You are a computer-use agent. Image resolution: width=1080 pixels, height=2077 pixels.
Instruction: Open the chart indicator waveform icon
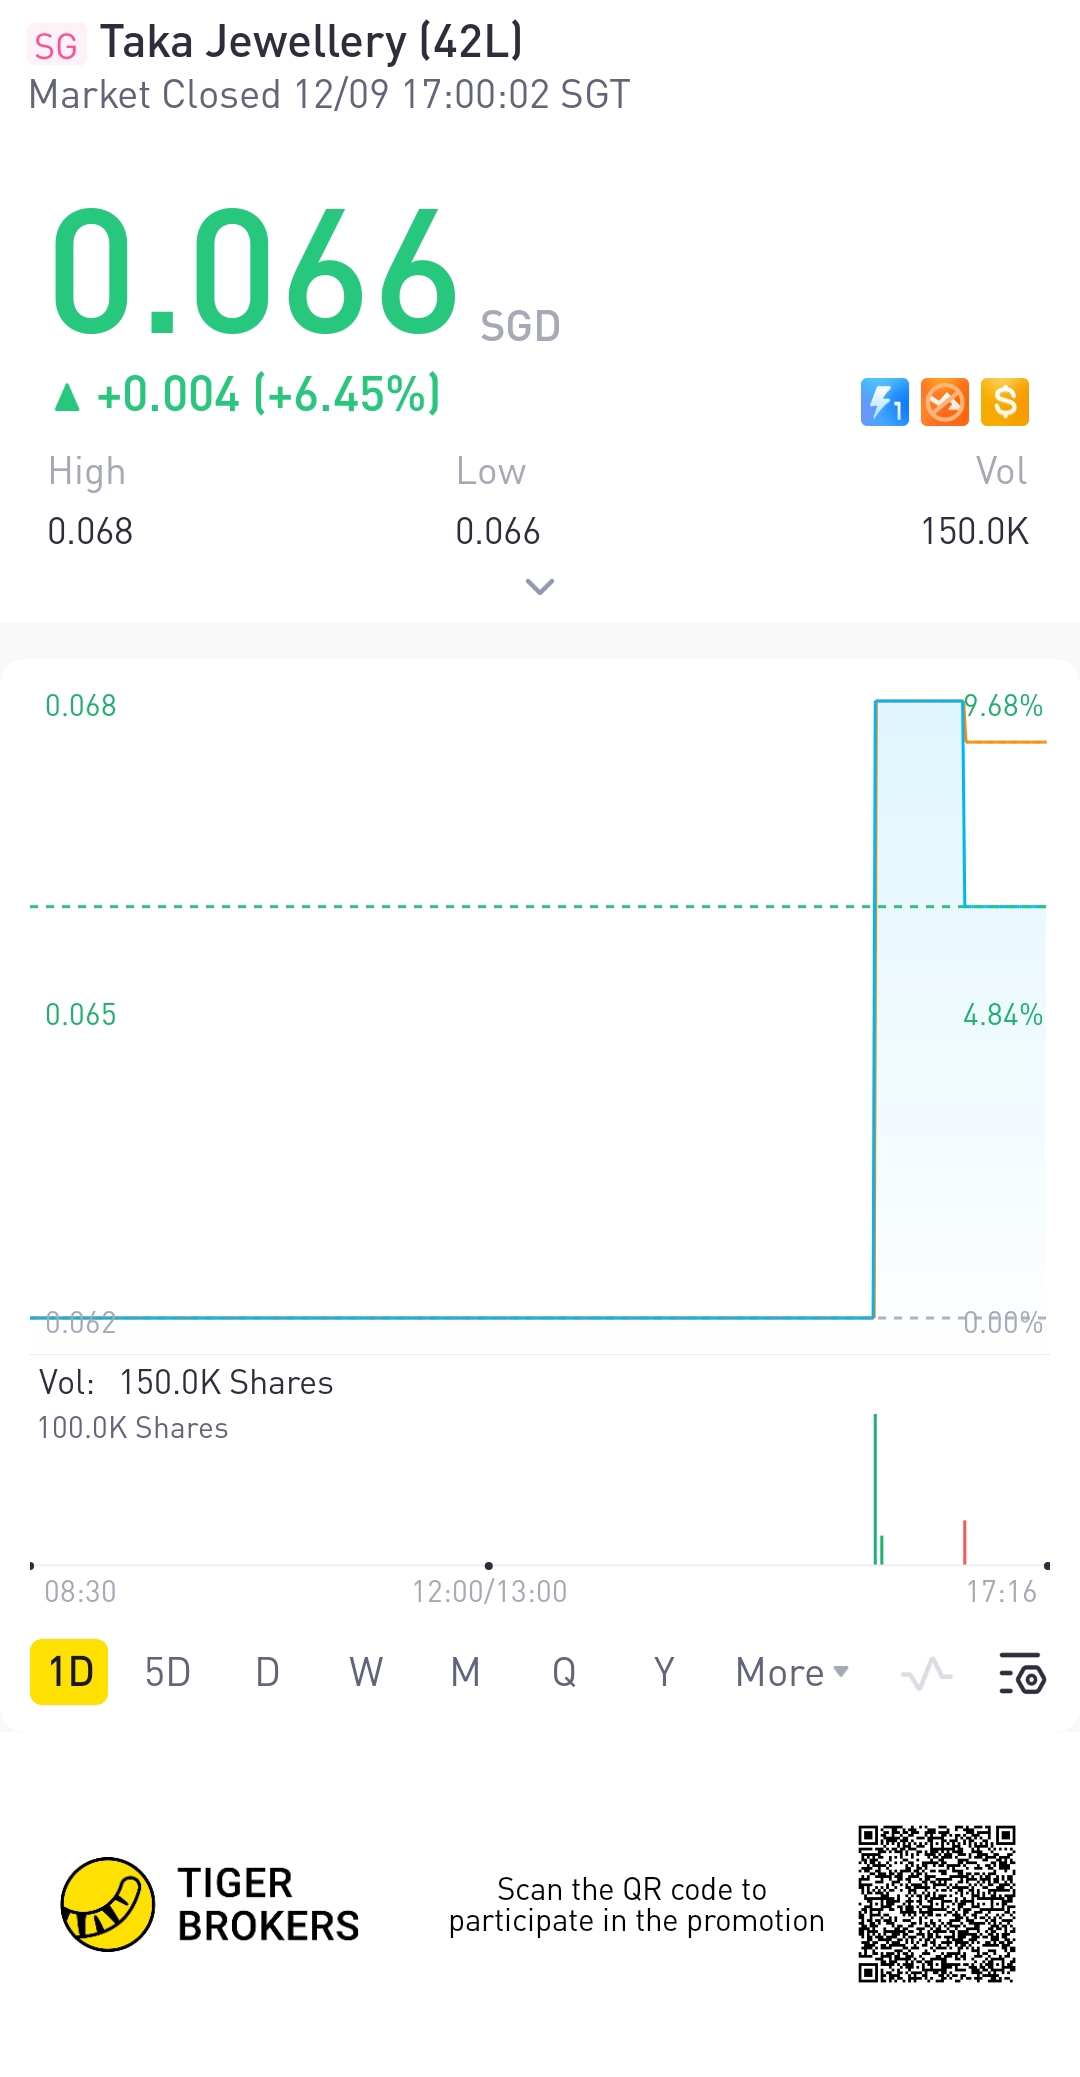point(926,1673)
